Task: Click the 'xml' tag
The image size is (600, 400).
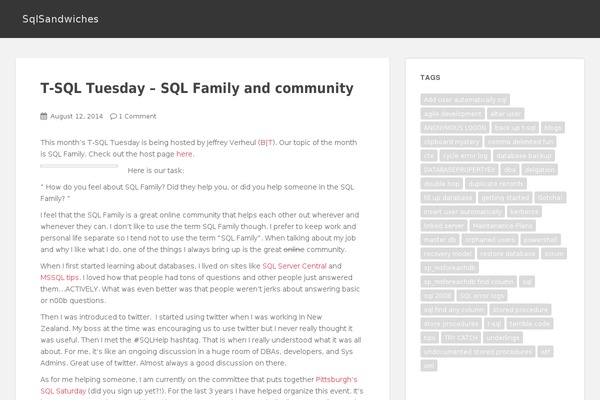Action: tap(429, 366)
